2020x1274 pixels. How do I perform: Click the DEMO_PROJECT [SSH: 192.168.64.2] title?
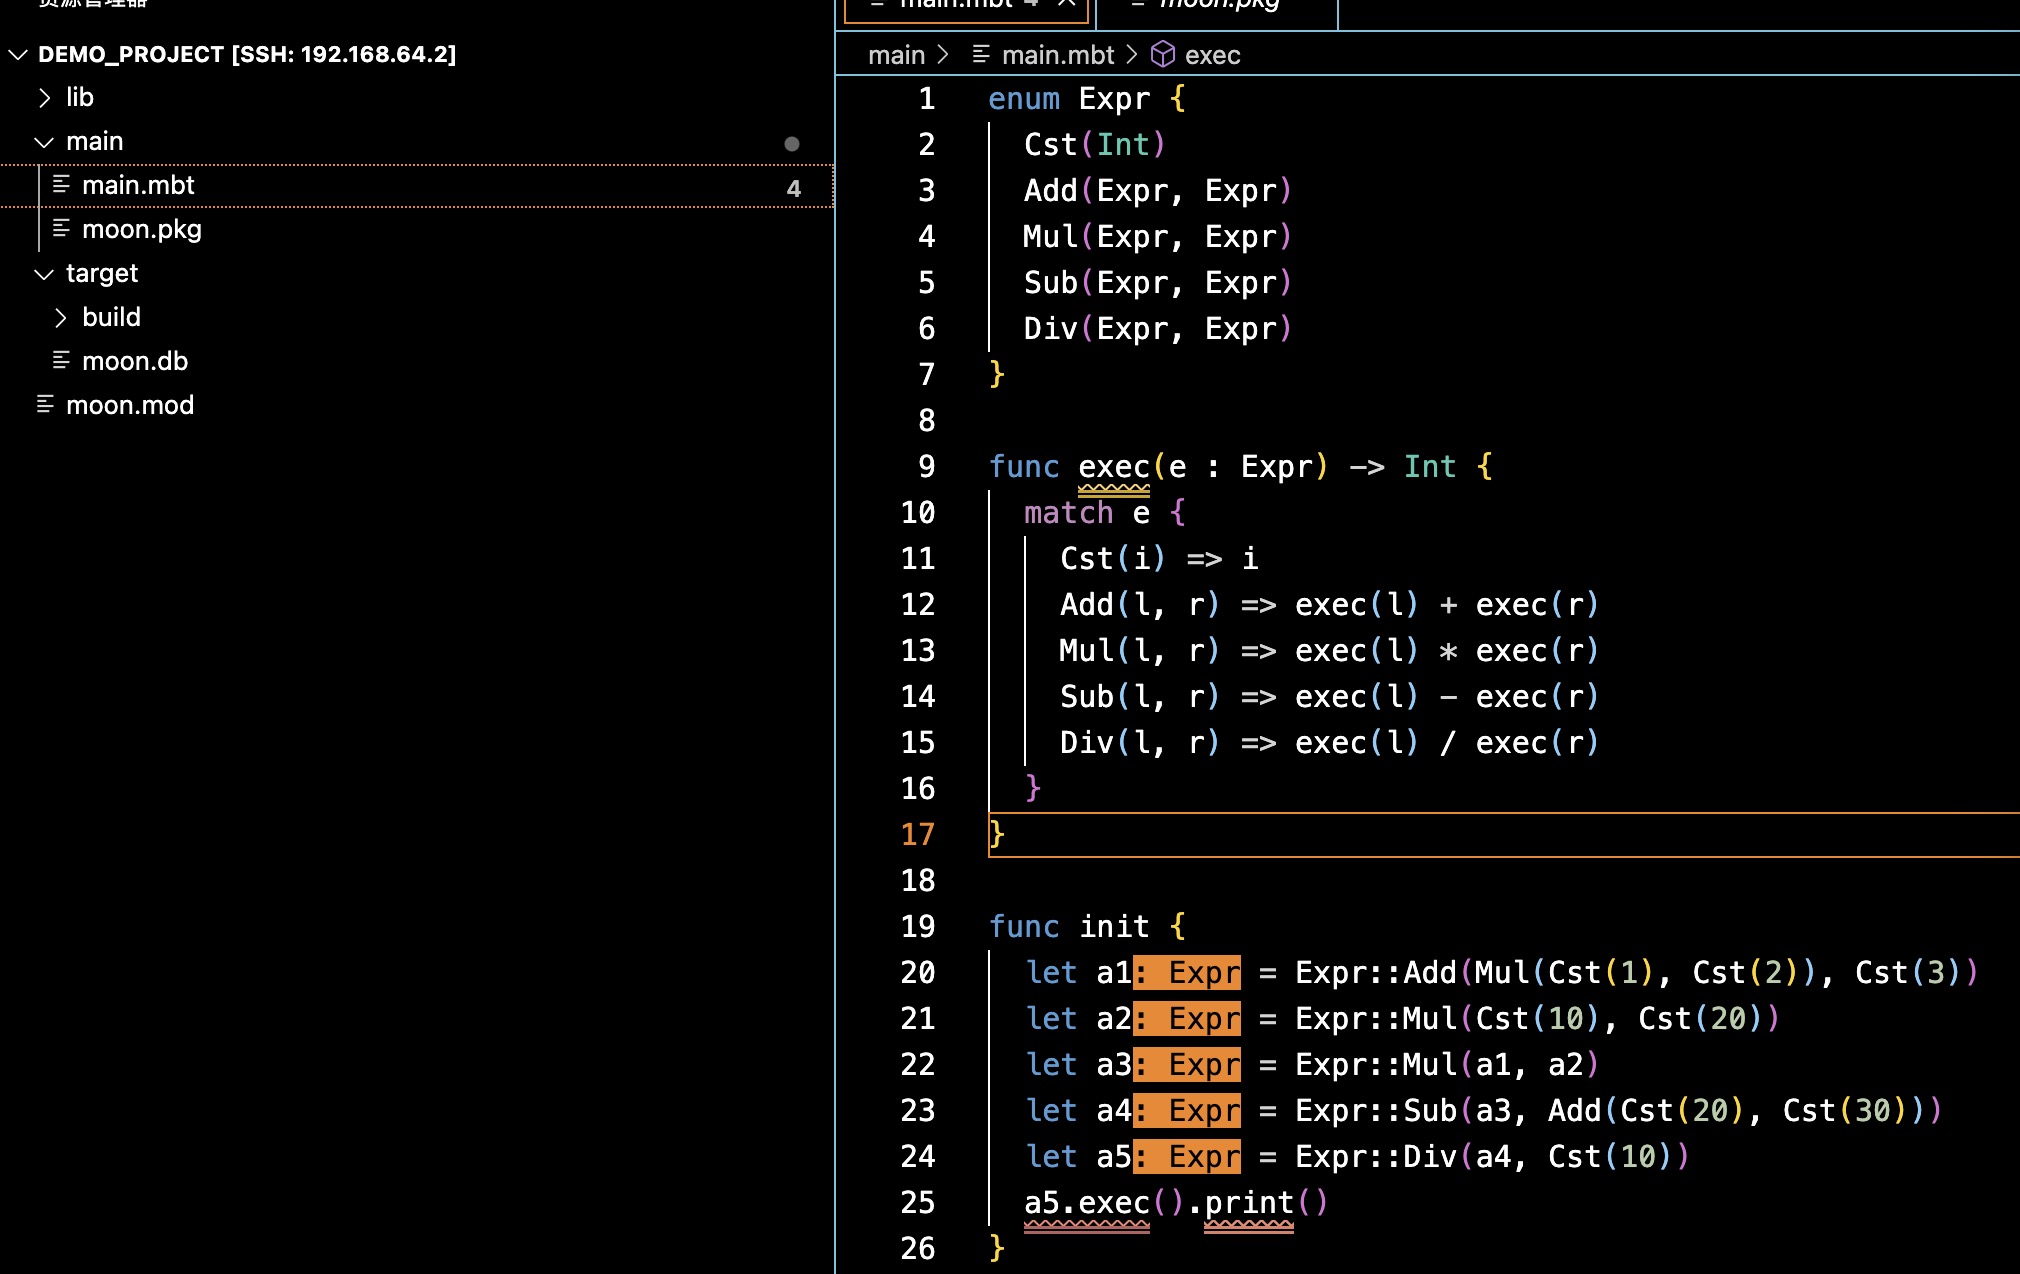(247, 54)
